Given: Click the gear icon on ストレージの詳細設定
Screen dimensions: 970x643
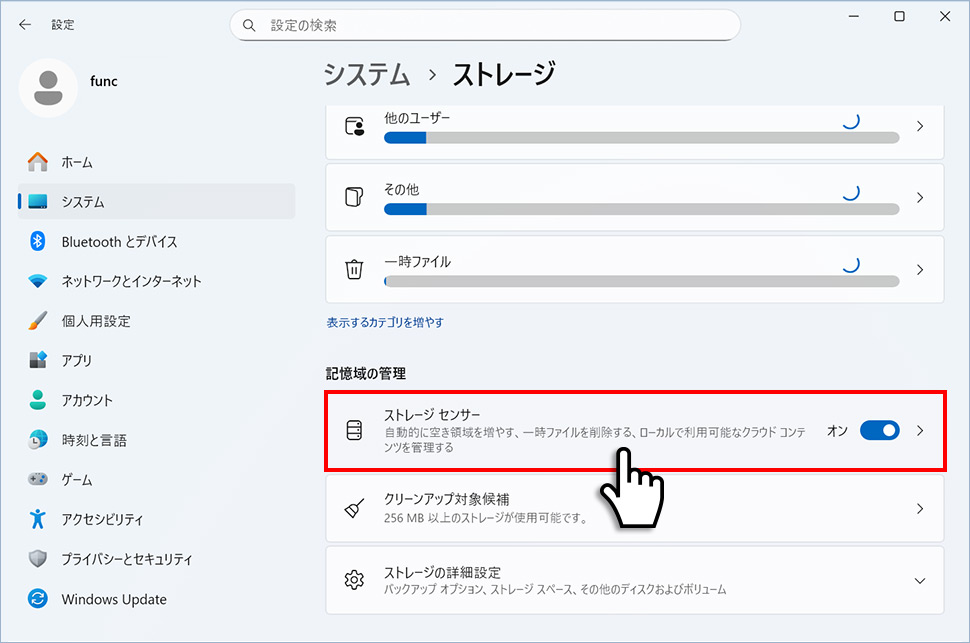Looking at the screenshot, I should click(x=354, y=580).
